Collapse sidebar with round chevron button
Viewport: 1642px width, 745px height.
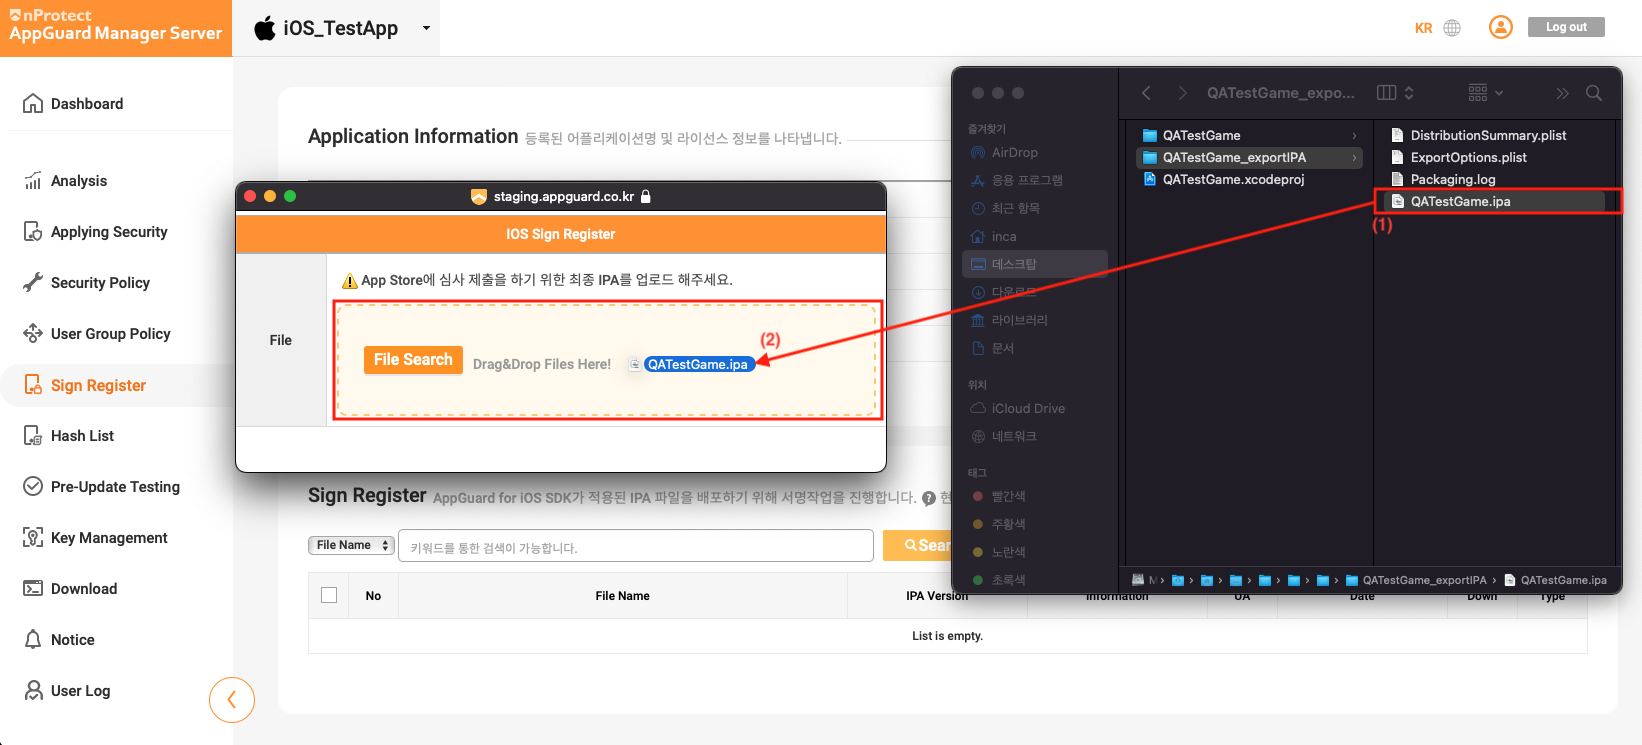coord(231,700)
